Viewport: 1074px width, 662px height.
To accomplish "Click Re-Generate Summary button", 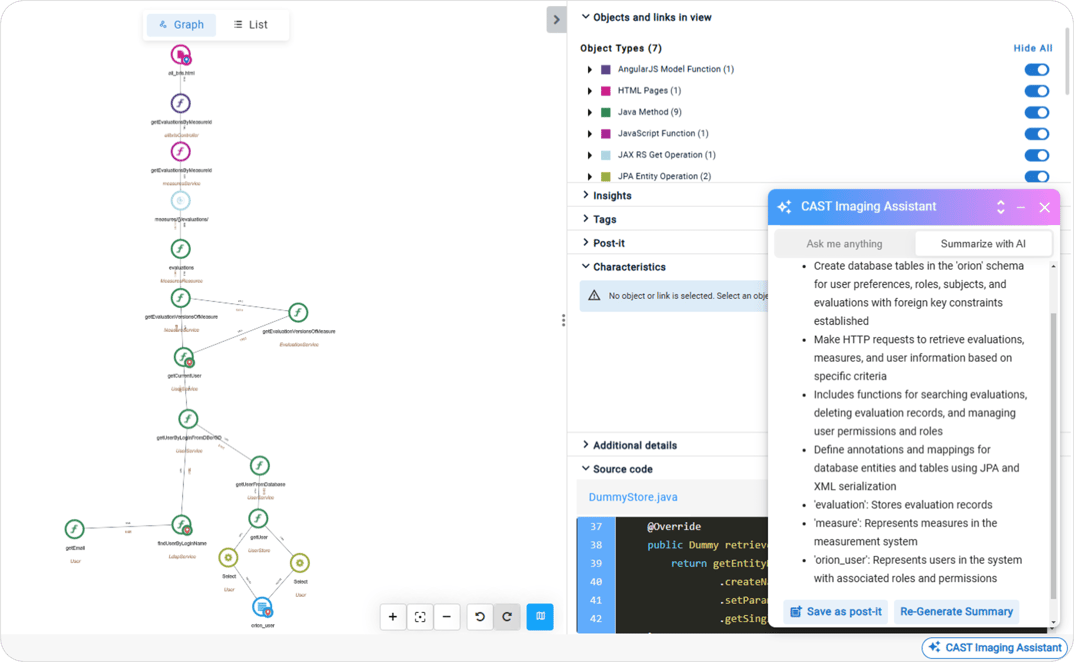I will coord(956,611).
